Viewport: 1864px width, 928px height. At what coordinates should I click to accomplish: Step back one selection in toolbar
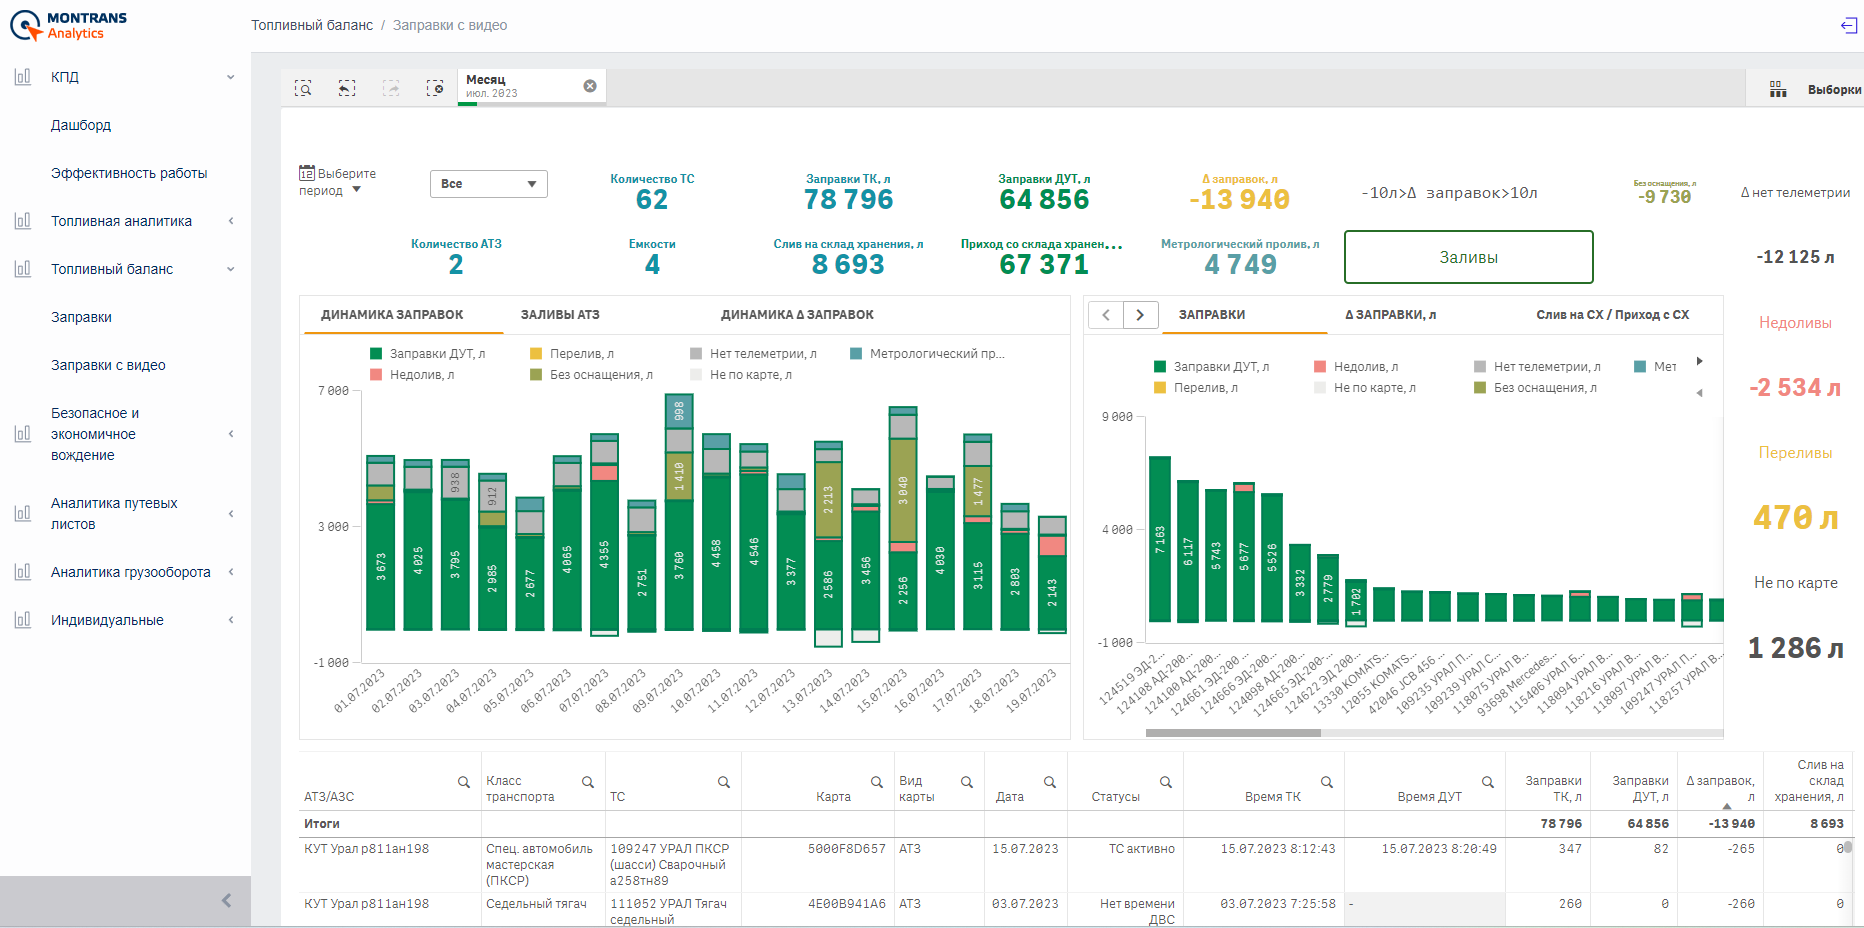347,88
